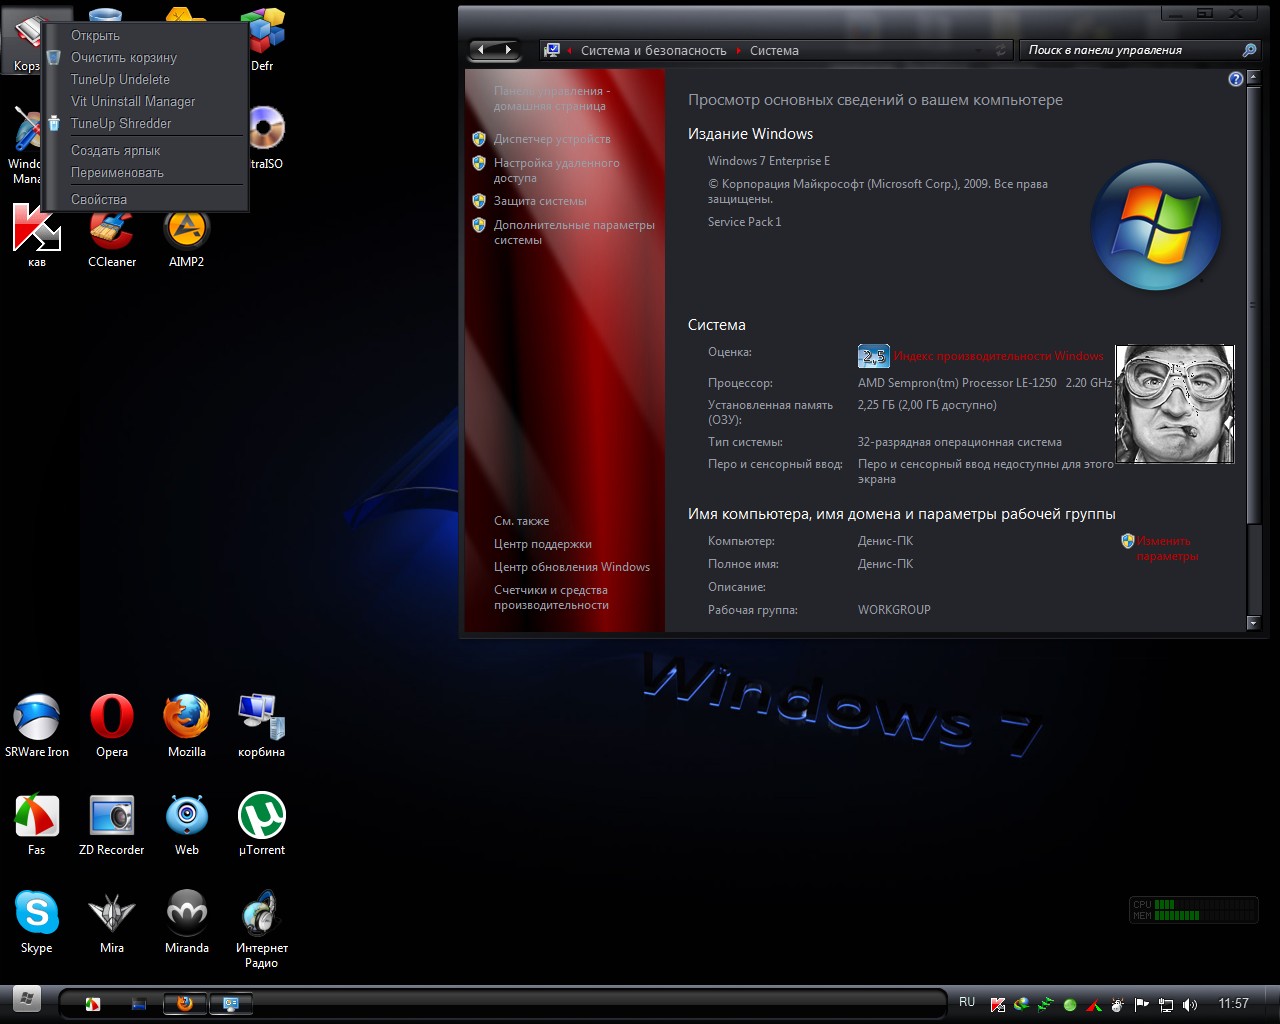The height and width of the screenshot is (1024, 1280).
Task: Open Диспетчер устройств link
Action: [x=552, y=139]
